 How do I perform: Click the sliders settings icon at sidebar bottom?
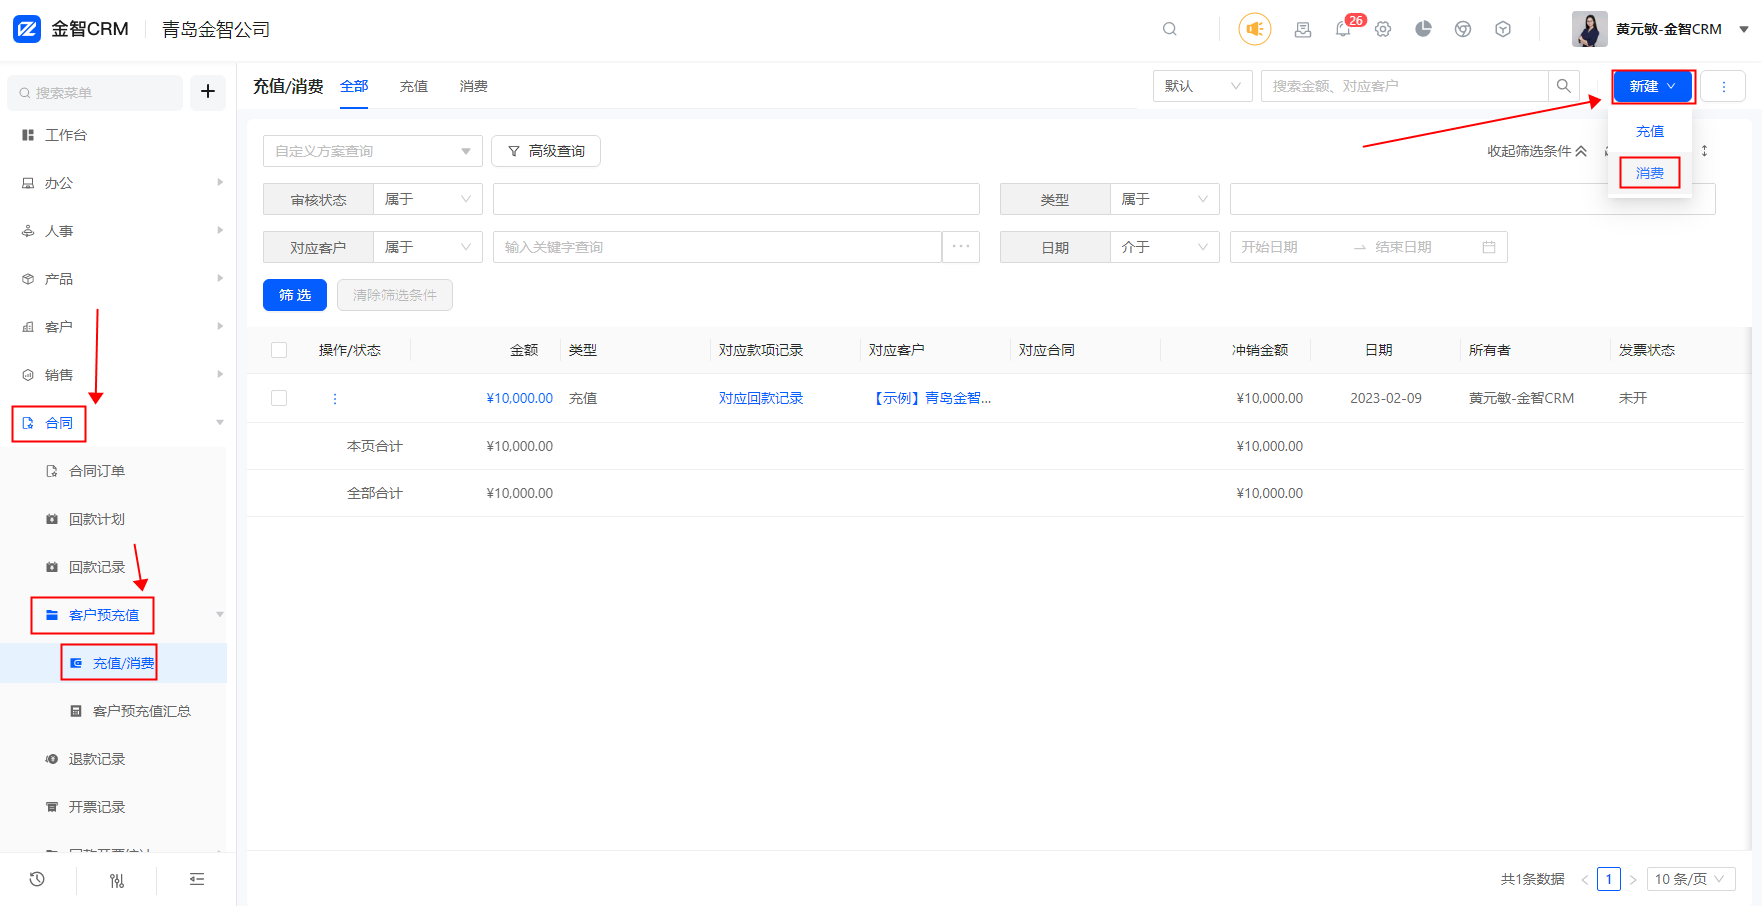pos(117,880)
